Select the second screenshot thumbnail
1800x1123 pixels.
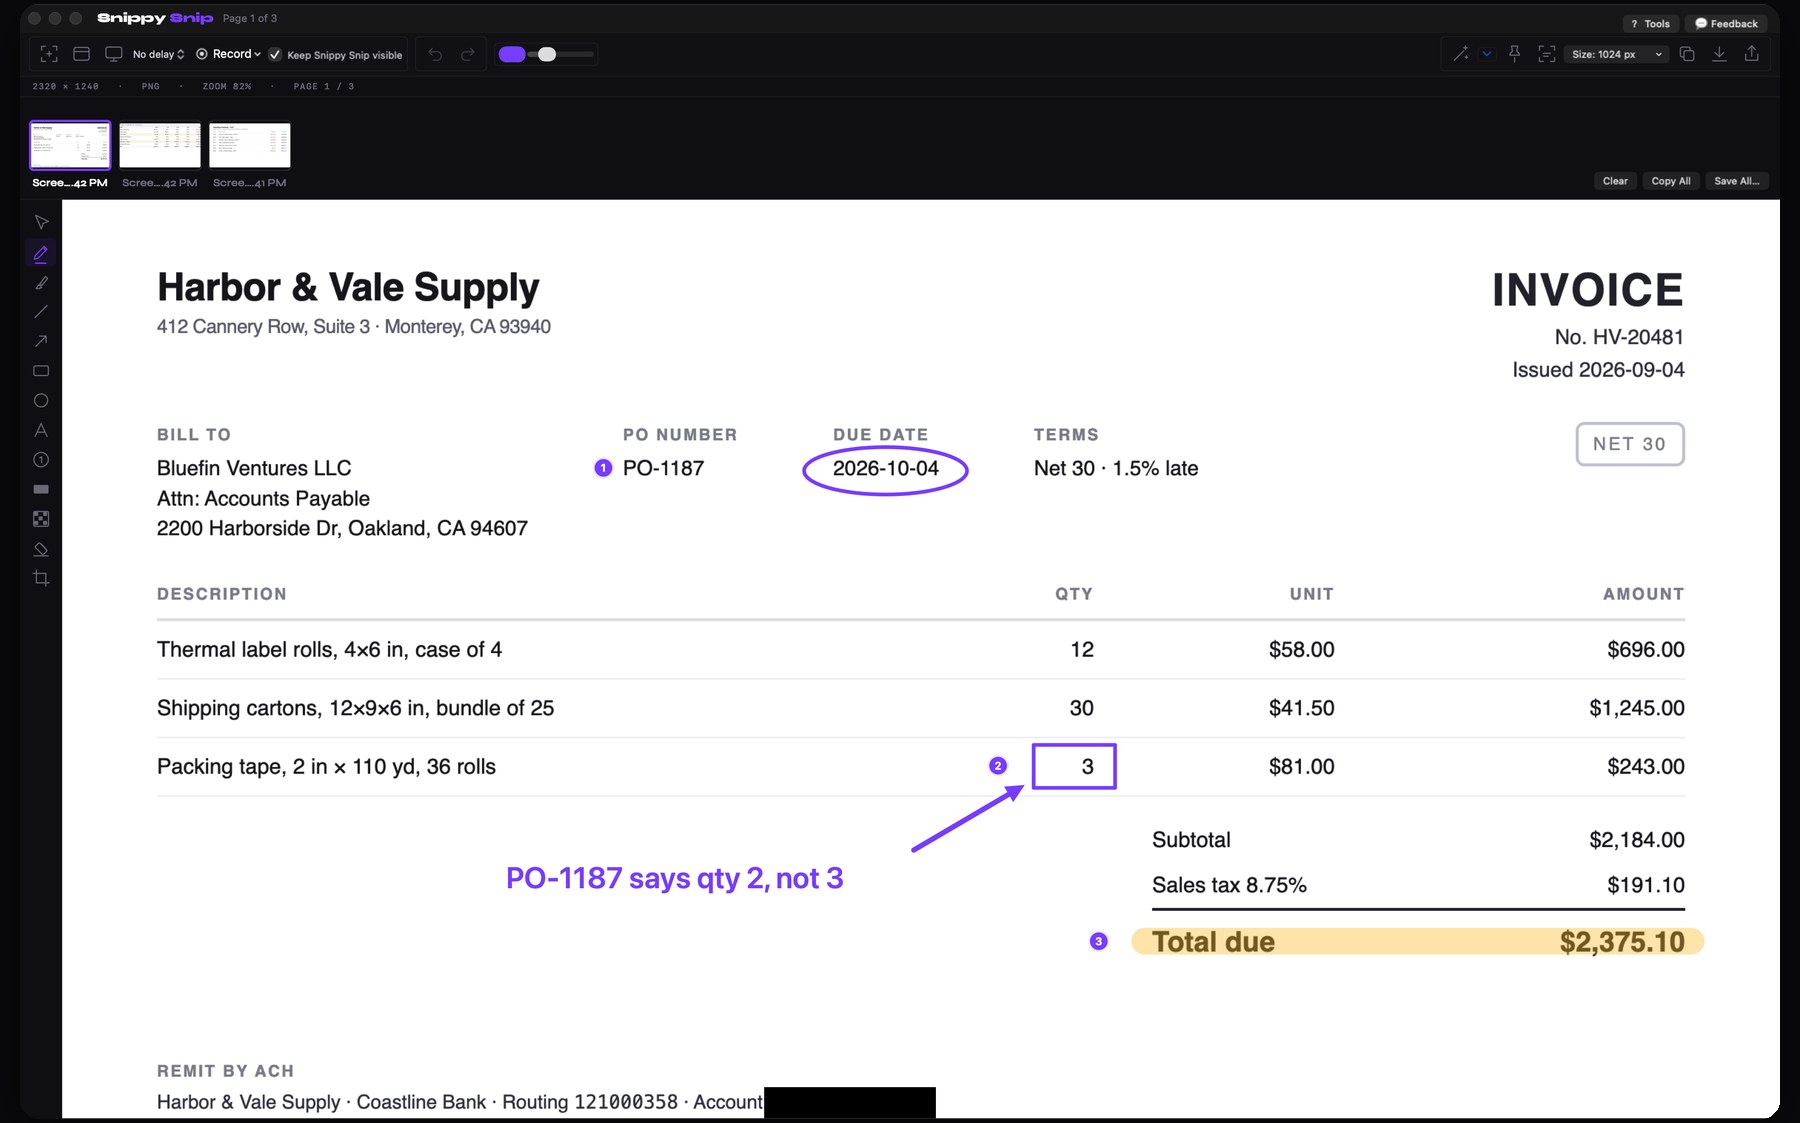pos(160,145)
